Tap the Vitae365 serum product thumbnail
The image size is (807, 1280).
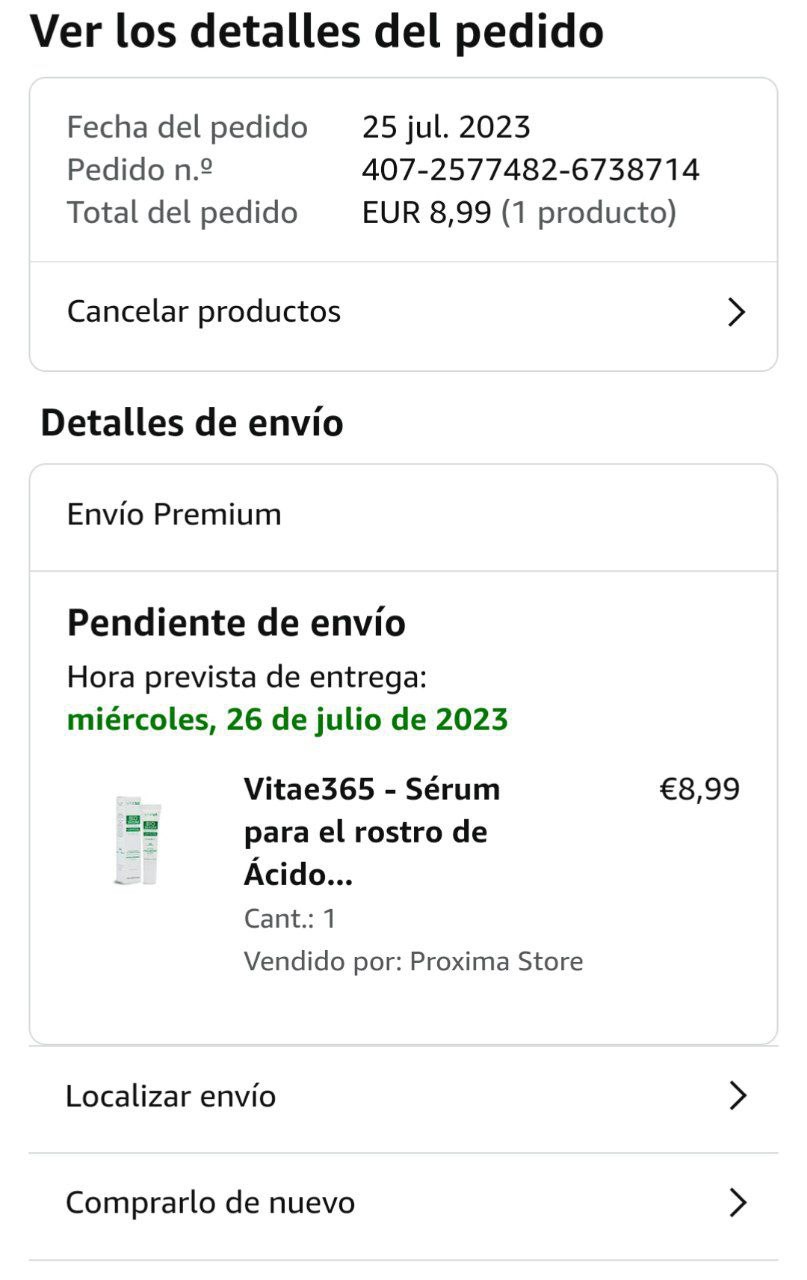coord(139,840)
